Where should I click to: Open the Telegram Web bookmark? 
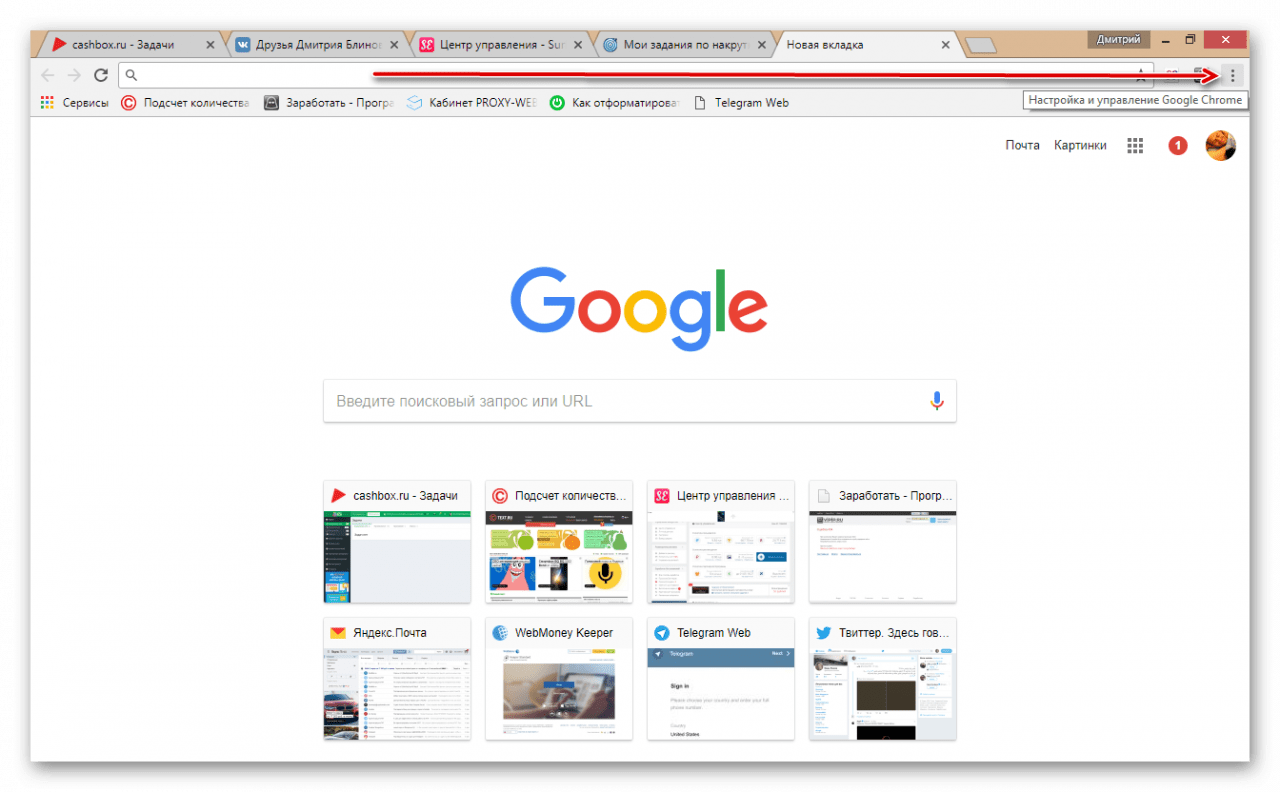[x=741, y=102]
